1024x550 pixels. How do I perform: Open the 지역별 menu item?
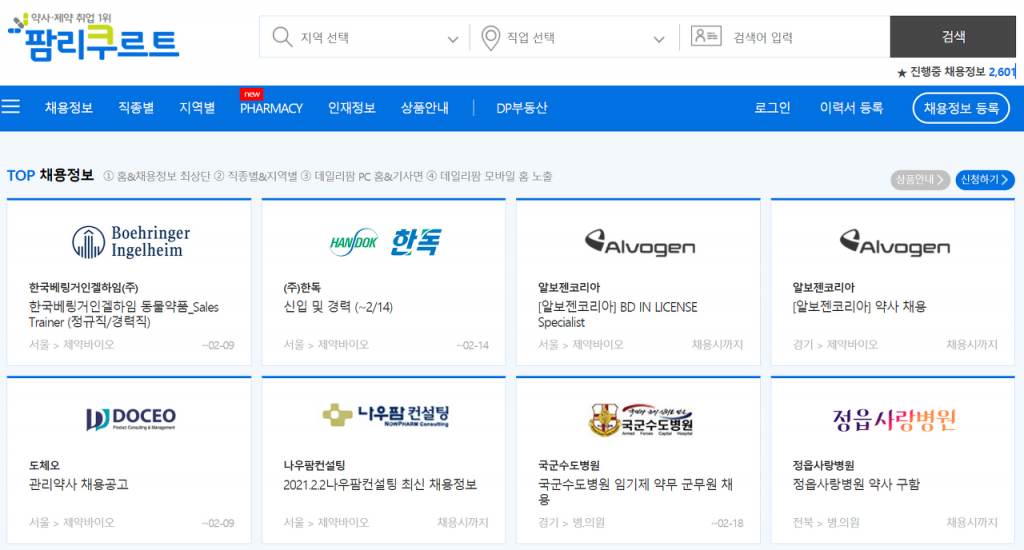197,108
